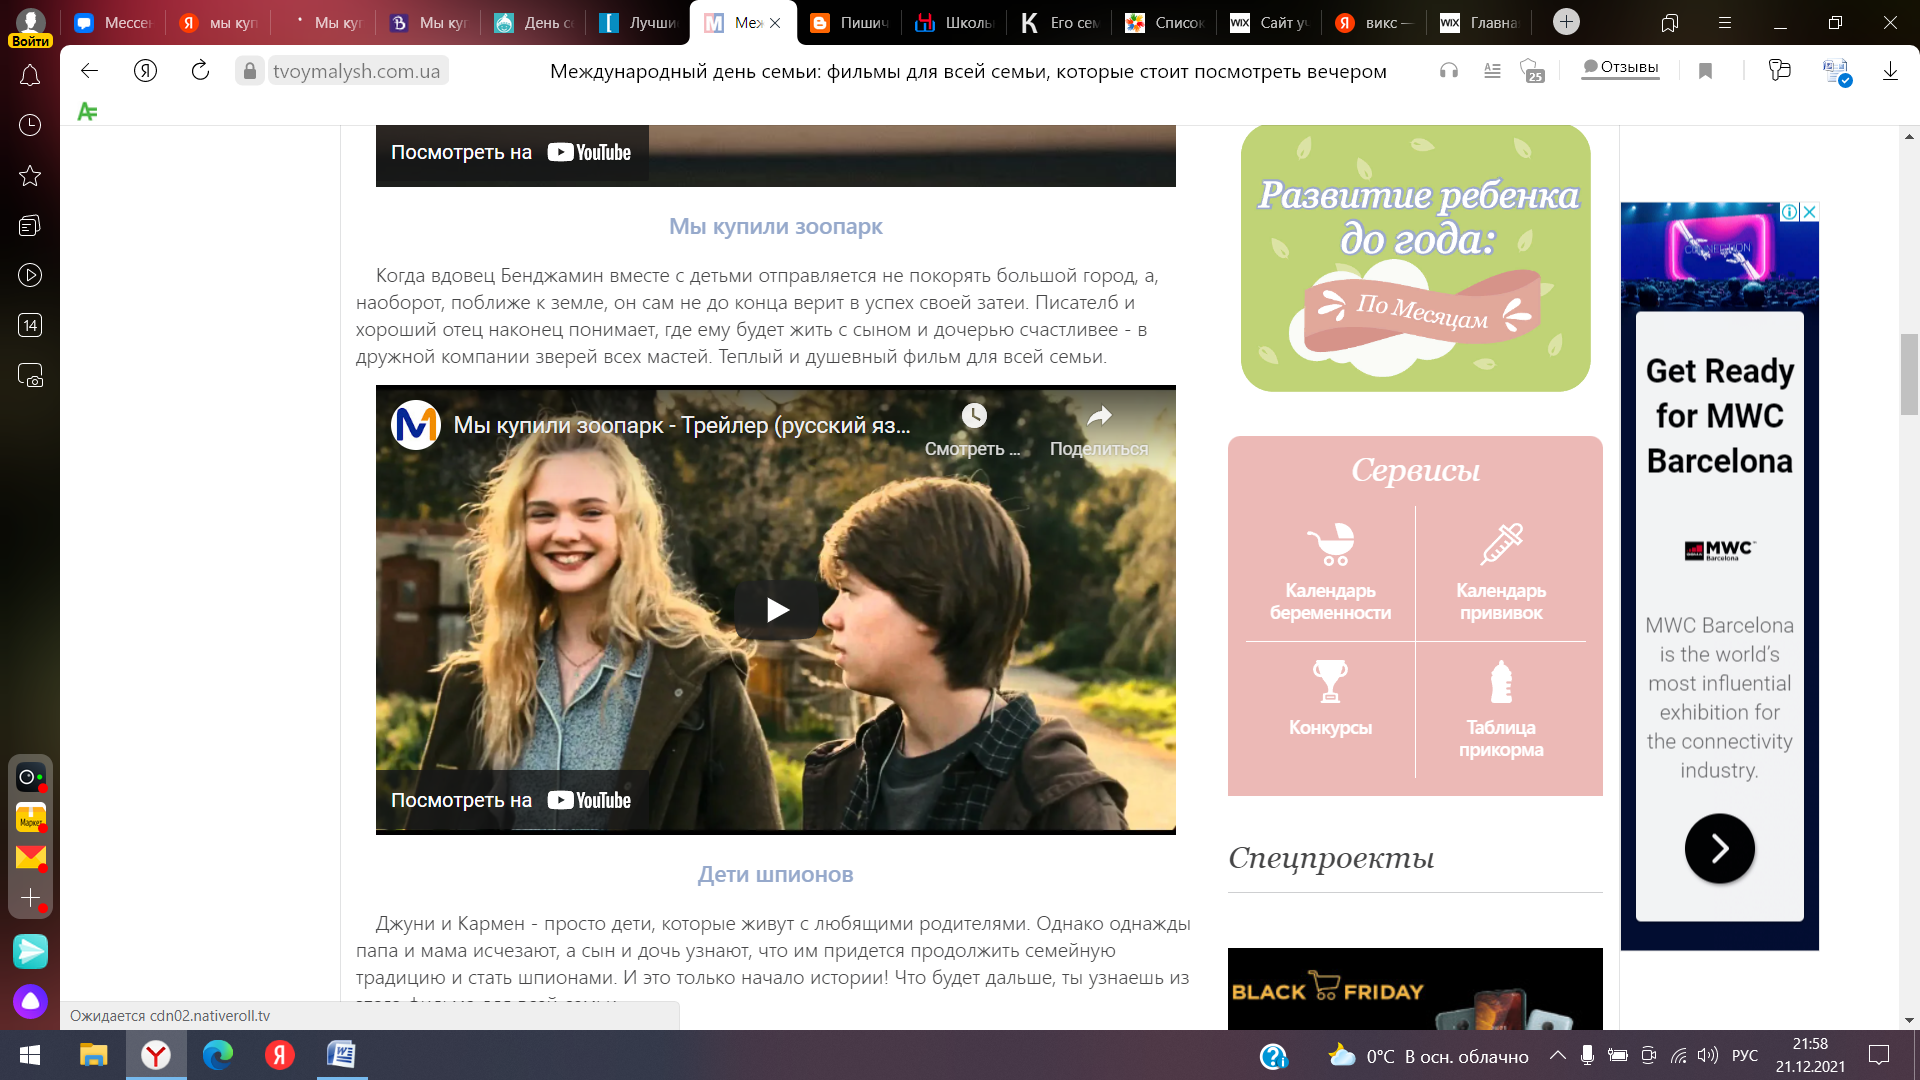This screenshot has height=1080, width=1920.
Task: Play the Мы купили зоопарк trailer
Action: tap(776, 609)
